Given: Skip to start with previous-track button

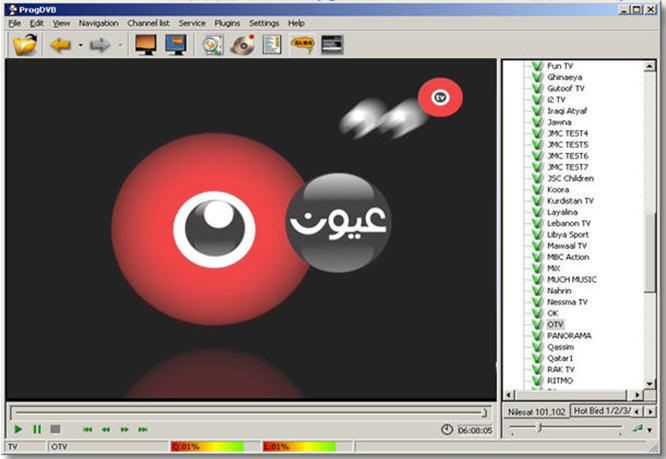Looking at the screenshot, I should (87, 430).
